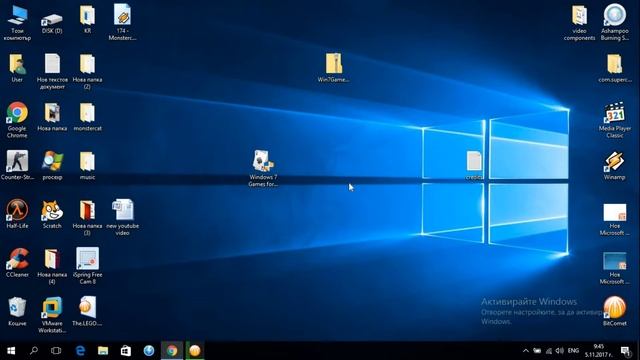Launch the VMware Workstation shortcut

click(52, 315)
